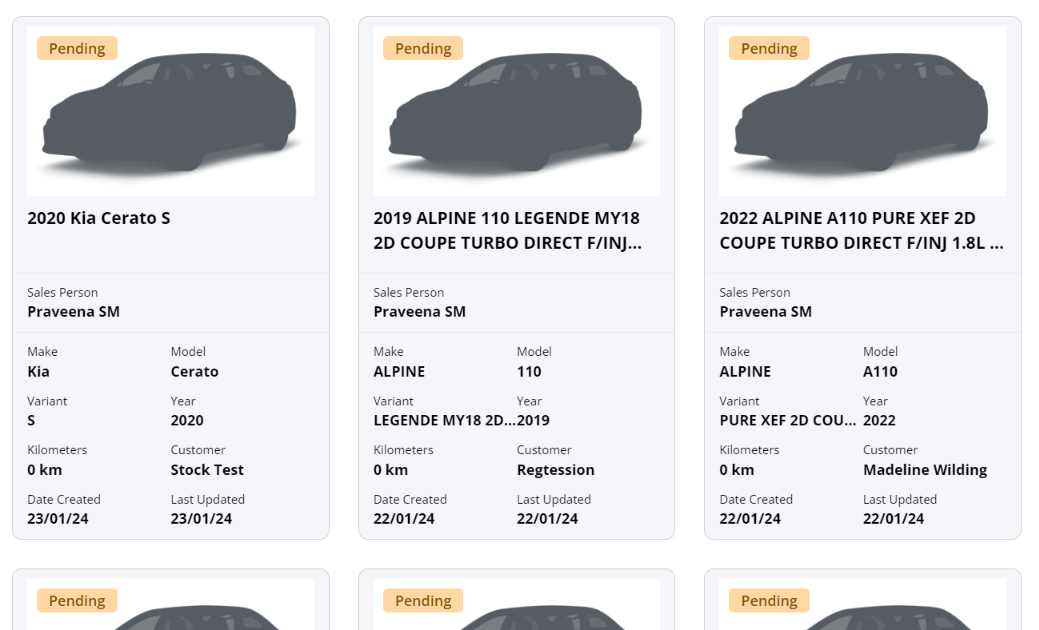Click Make "ALPINE" on the 2019 card
This screenshot has width=1039, height=630.
tap(399, 372)
